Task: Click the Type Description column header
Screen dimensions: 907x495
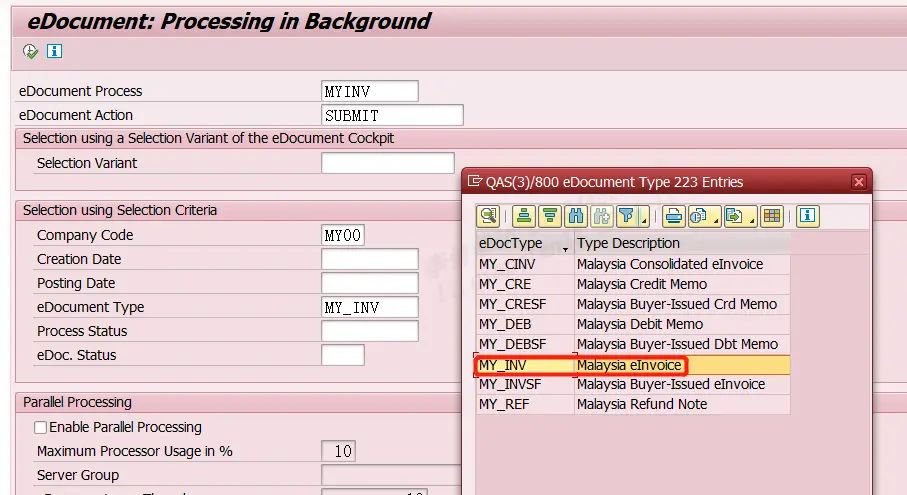Action: coord(628,243)
